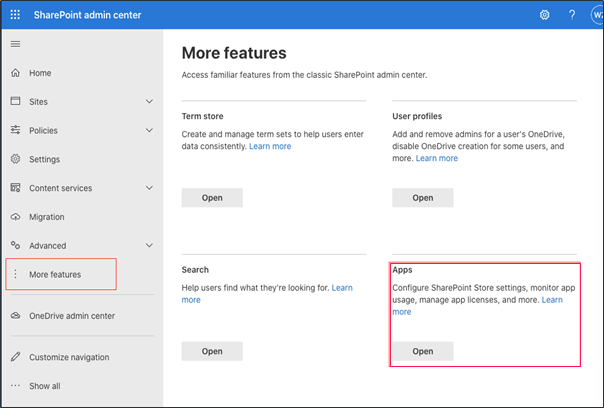Expand the Content services chevron
Screen dimensions: 604x408
[x=149, y=188]
